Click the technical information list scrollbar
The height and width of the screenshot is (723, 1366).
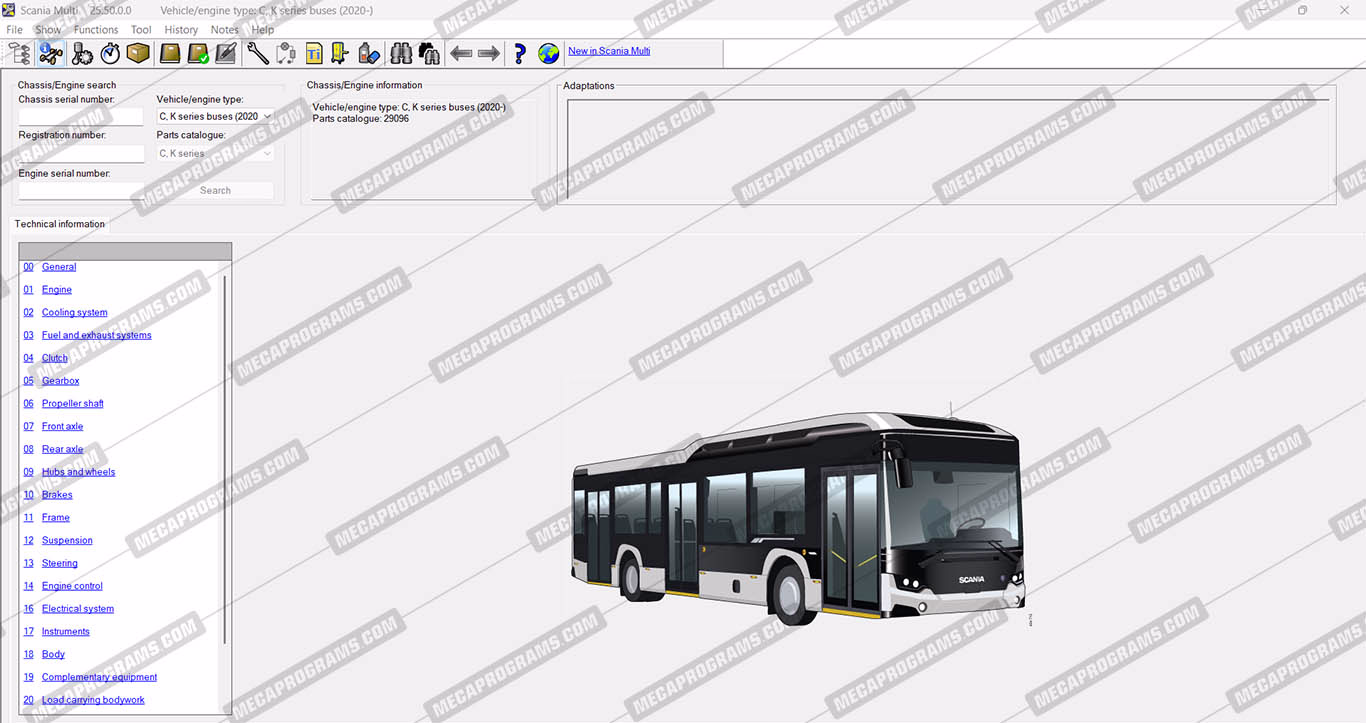click(225, 460)
